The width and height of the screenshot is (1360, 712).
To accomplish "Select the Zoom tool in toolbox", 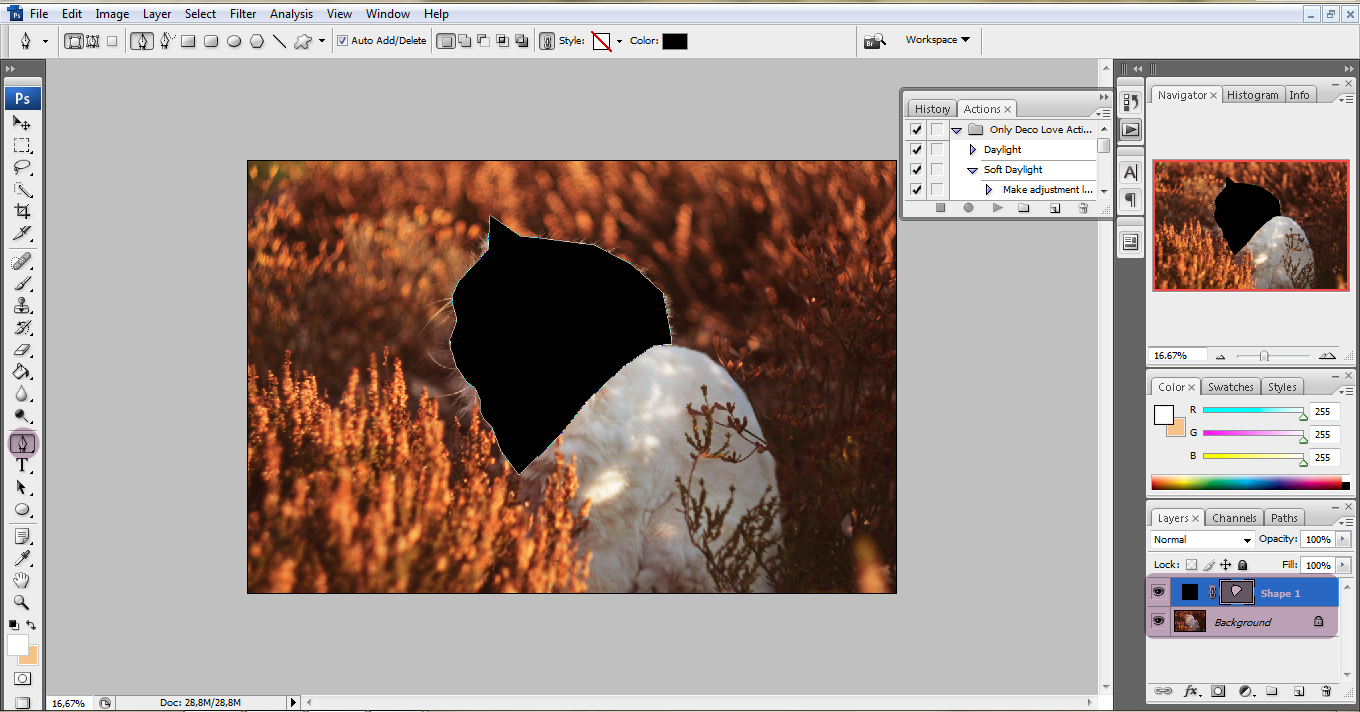I will 22,603.
